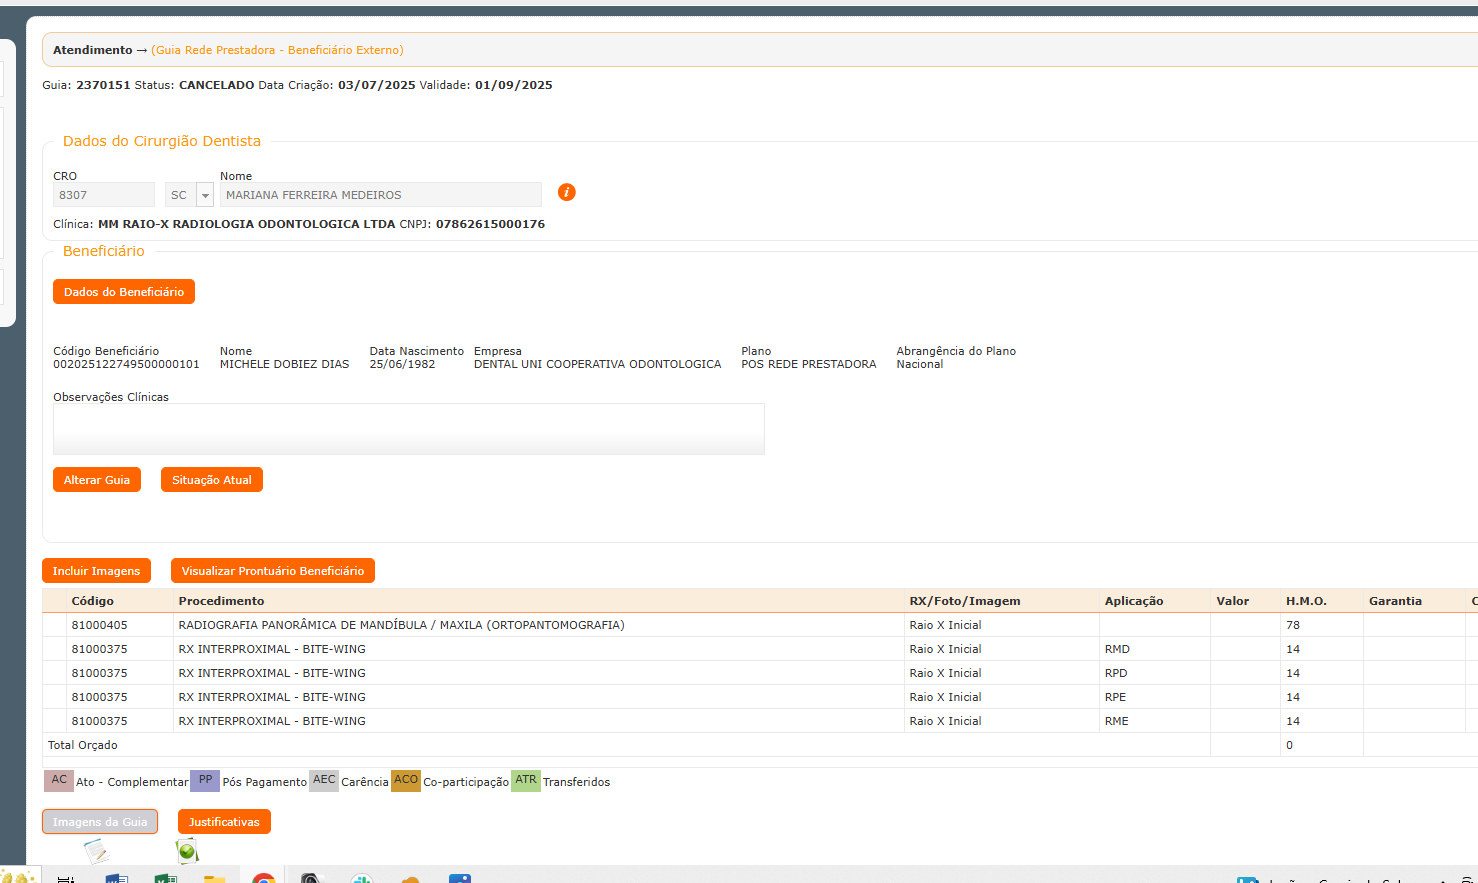Click H.M.O. value 14 in the RME row
The height and width of the screenshot is (883, 1478).
point(1293,721)
